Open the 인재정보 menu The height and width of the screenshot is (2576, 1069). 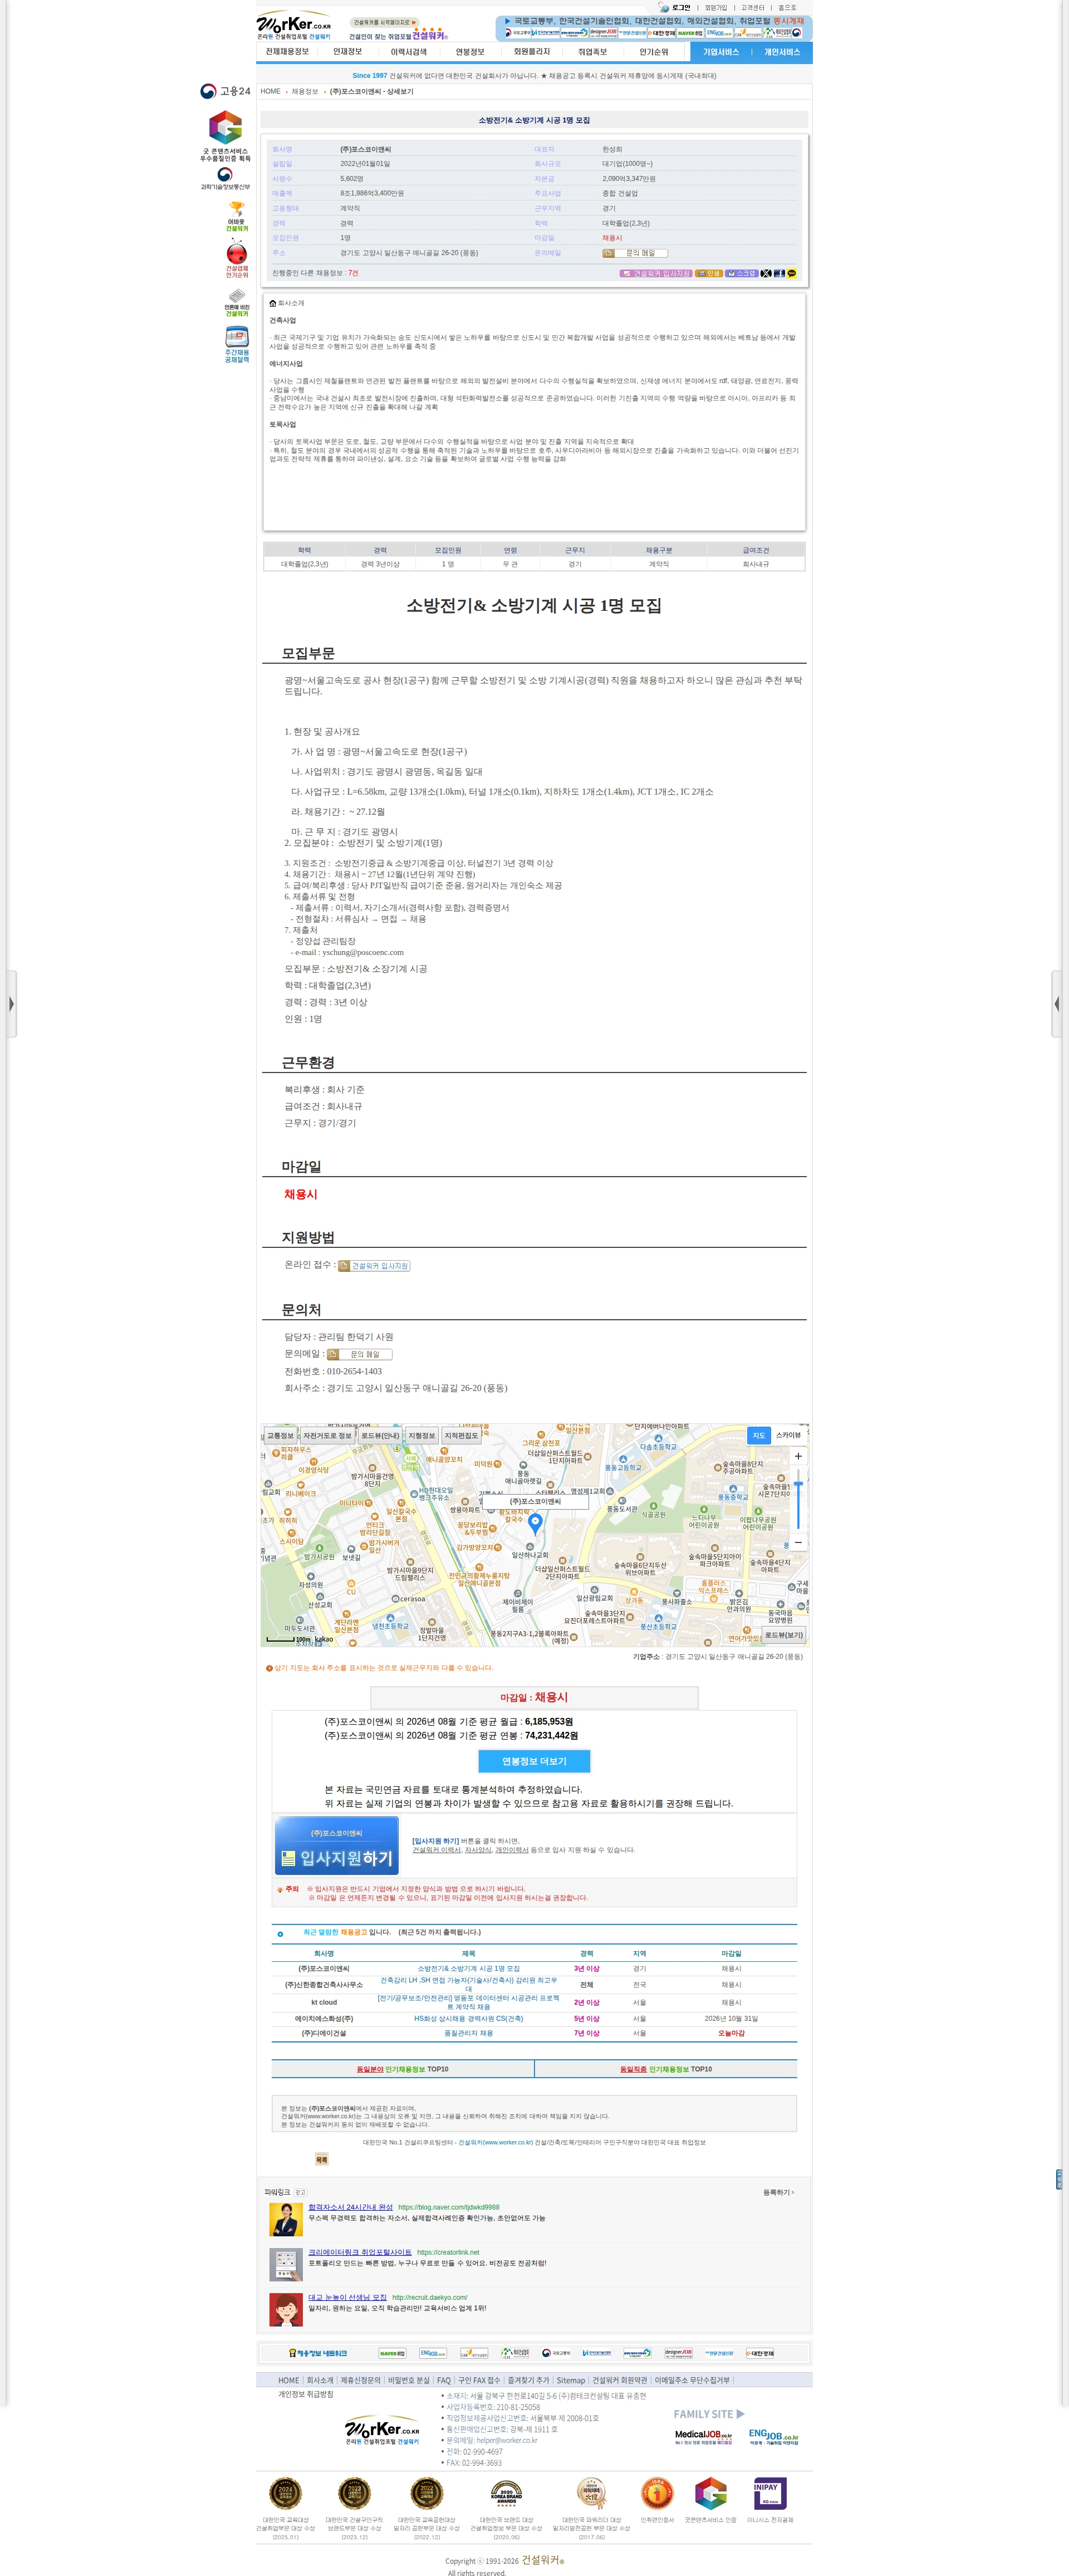click(347, 52)
